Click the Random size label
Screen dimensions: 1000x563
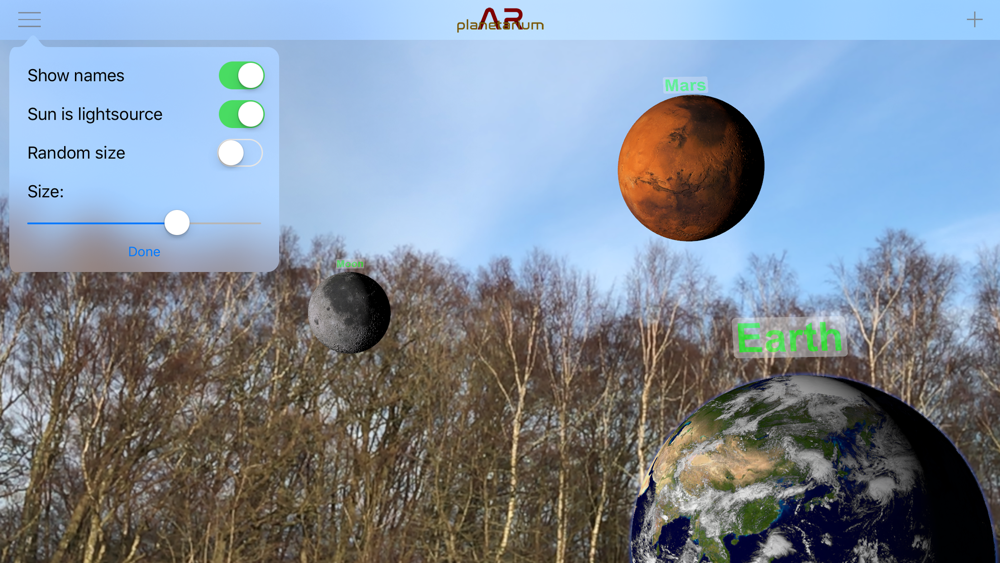point(77,153)
